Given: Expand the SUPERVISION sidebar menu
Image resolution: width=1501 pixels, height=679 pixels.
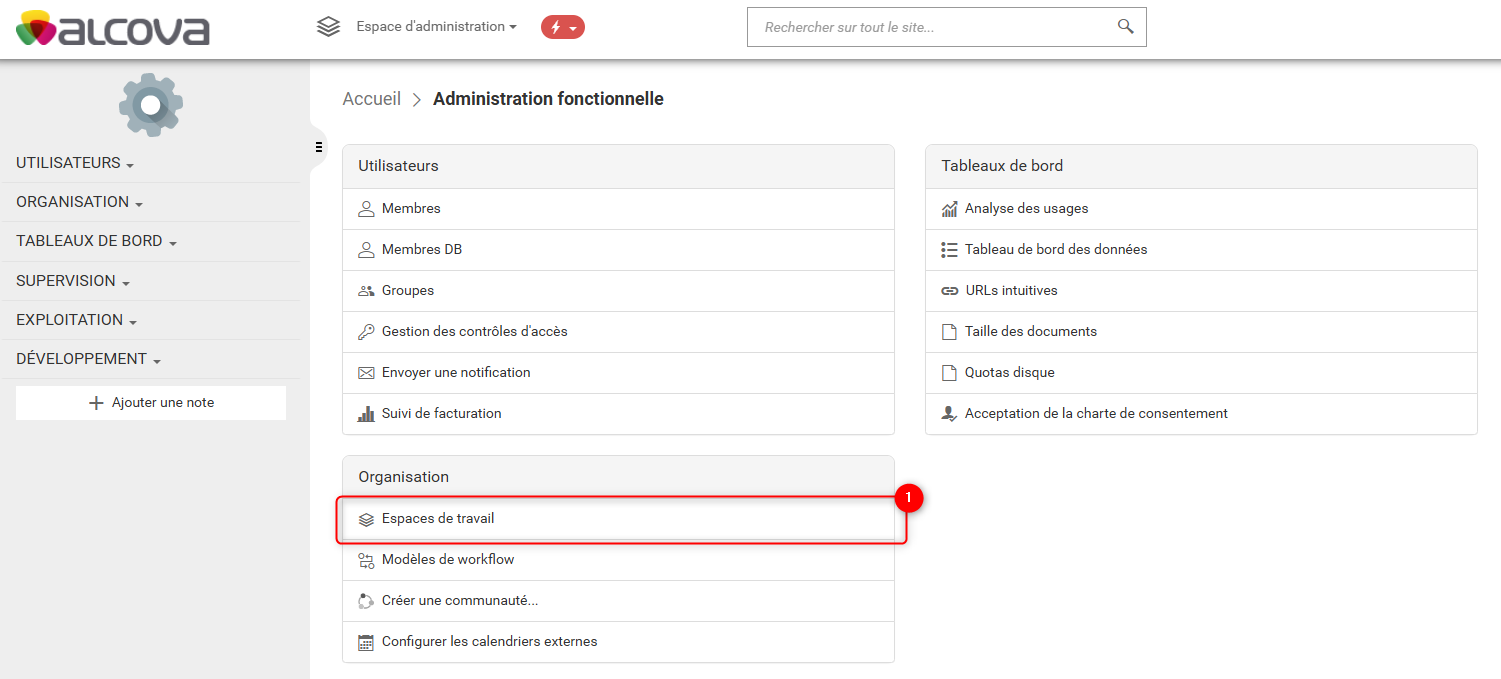Looking at the screenshot, I should pyautogui.click(x=73, y=281).
